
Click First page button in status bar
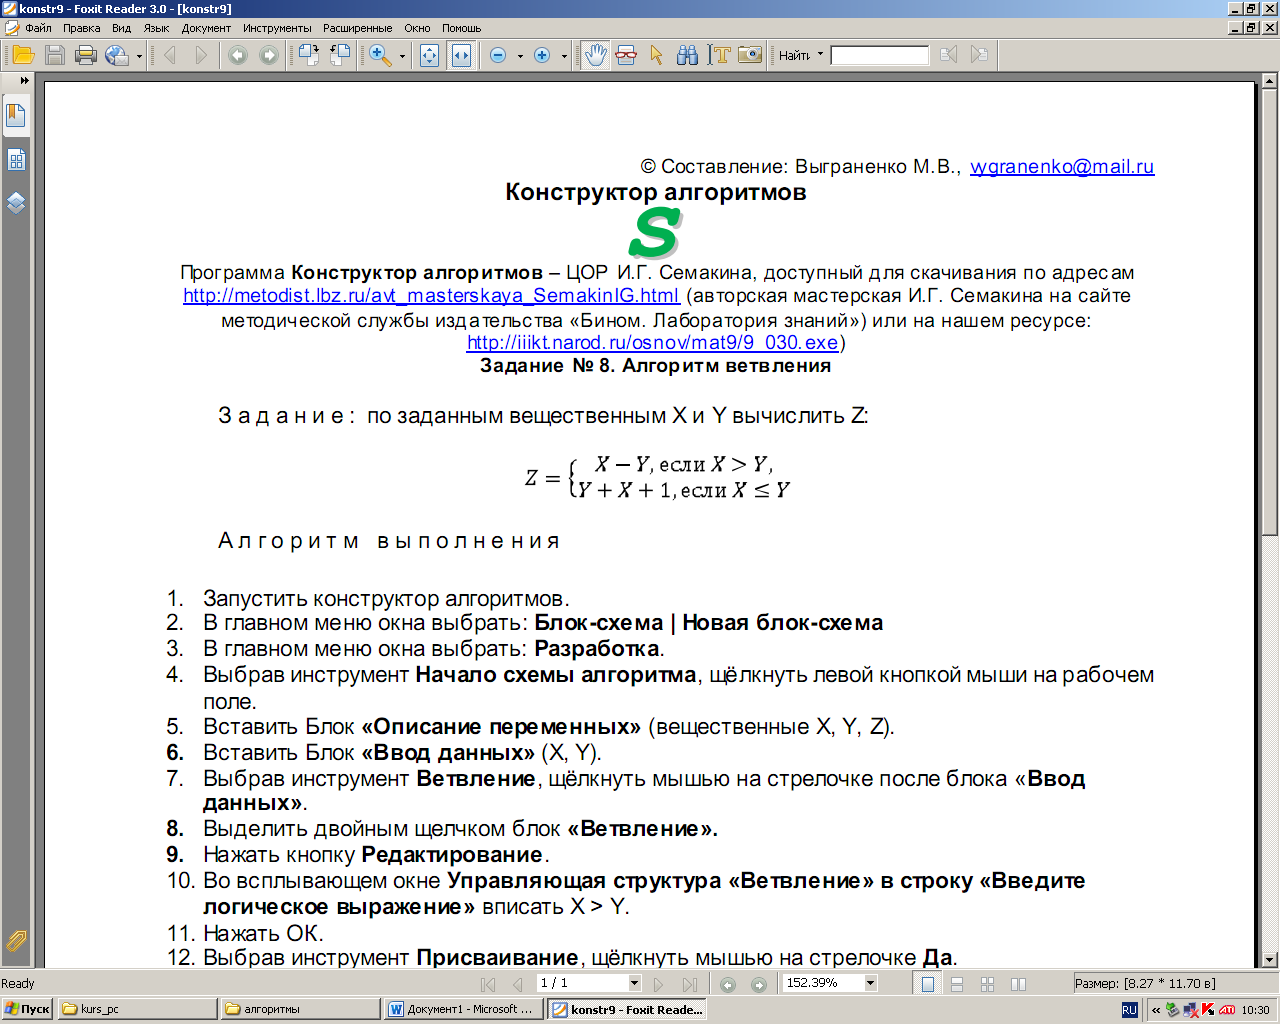[x=488, y=984]
